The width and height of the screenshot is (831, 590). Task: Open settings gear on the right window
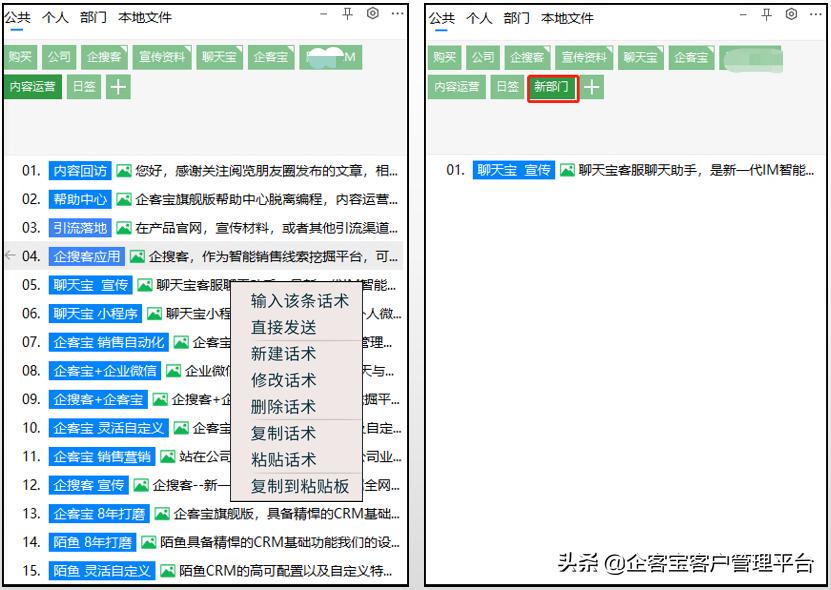792,14
